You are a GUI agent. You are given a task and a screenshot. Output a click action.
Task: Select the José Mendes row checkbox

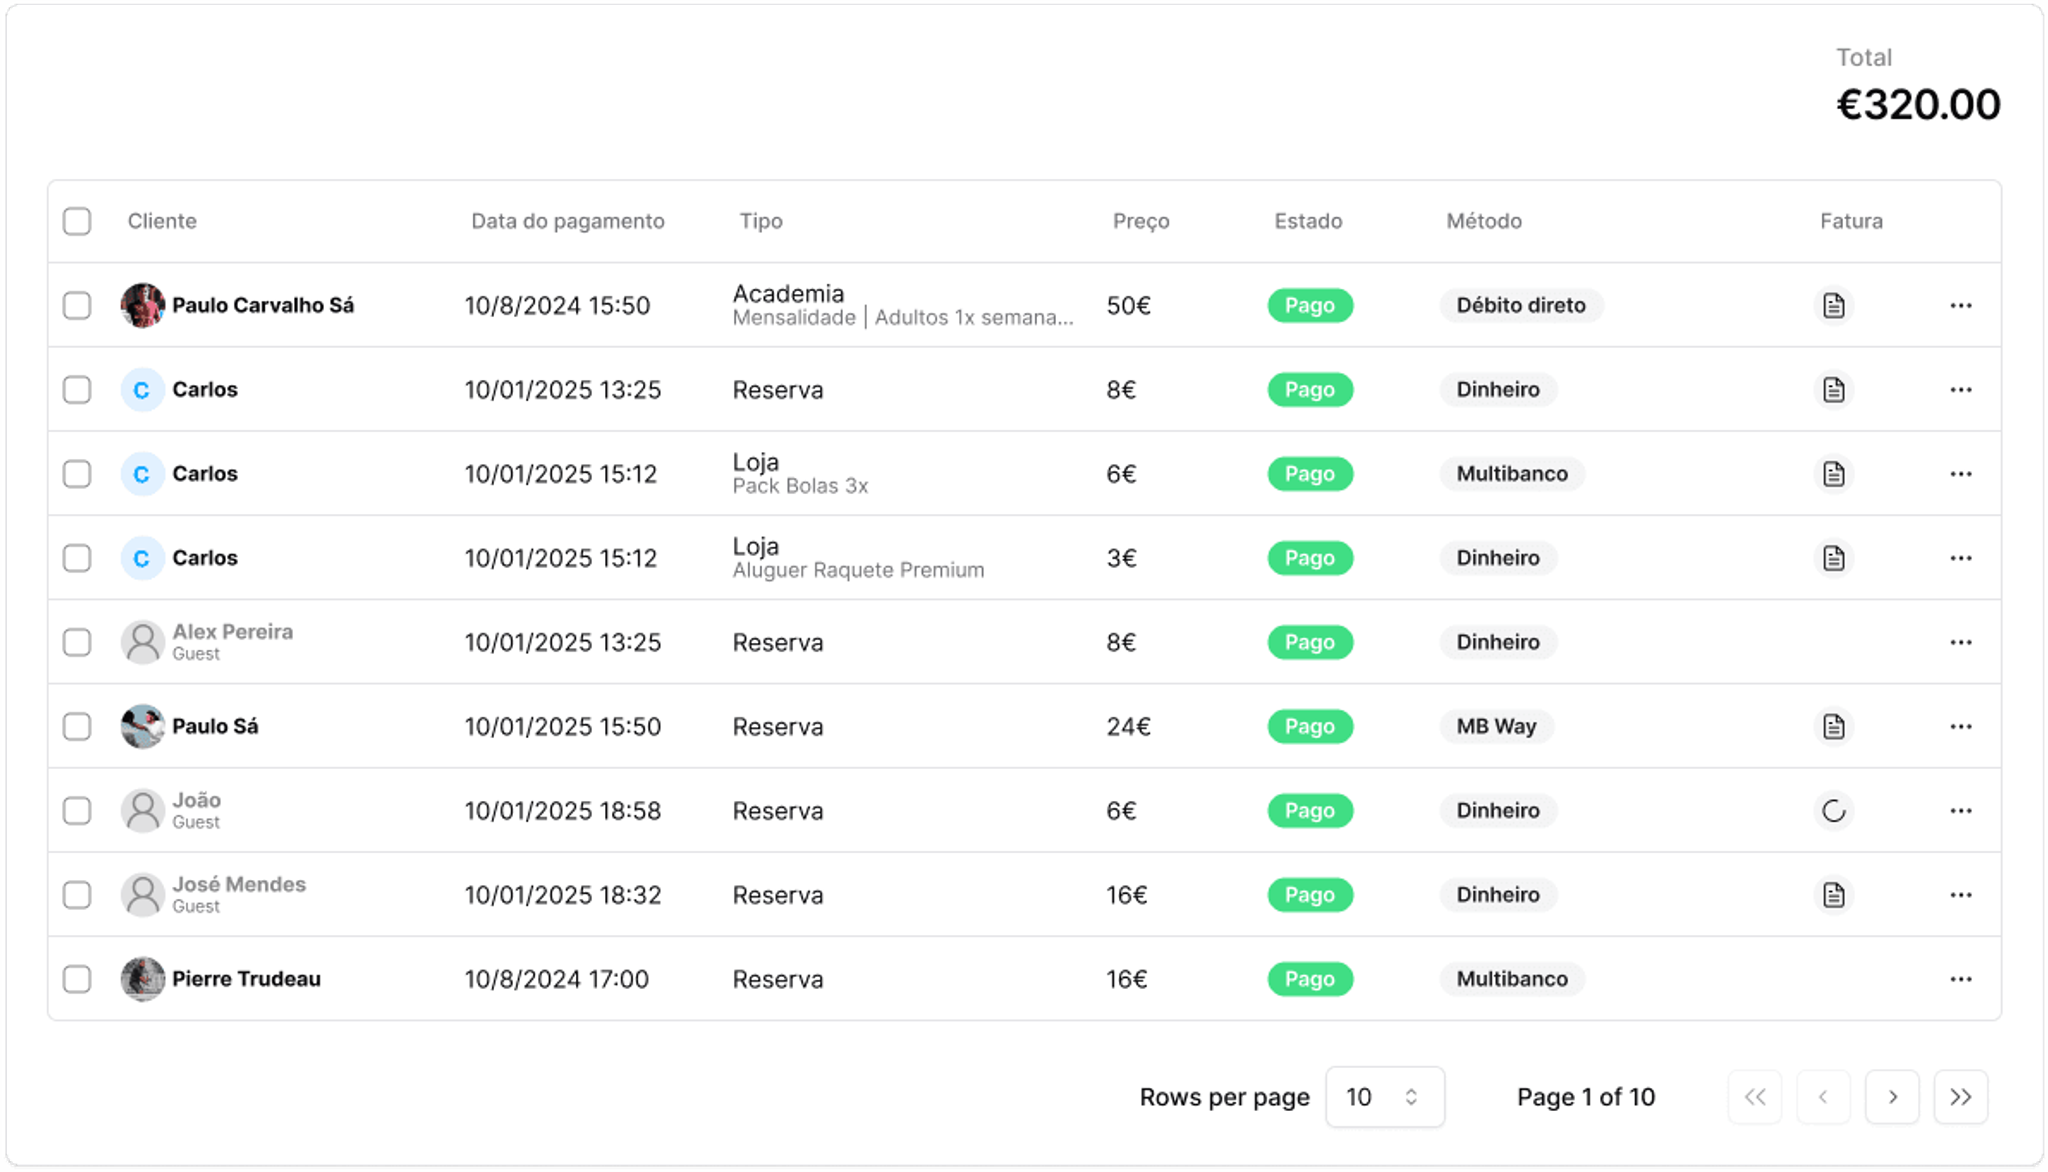point(77,894)
